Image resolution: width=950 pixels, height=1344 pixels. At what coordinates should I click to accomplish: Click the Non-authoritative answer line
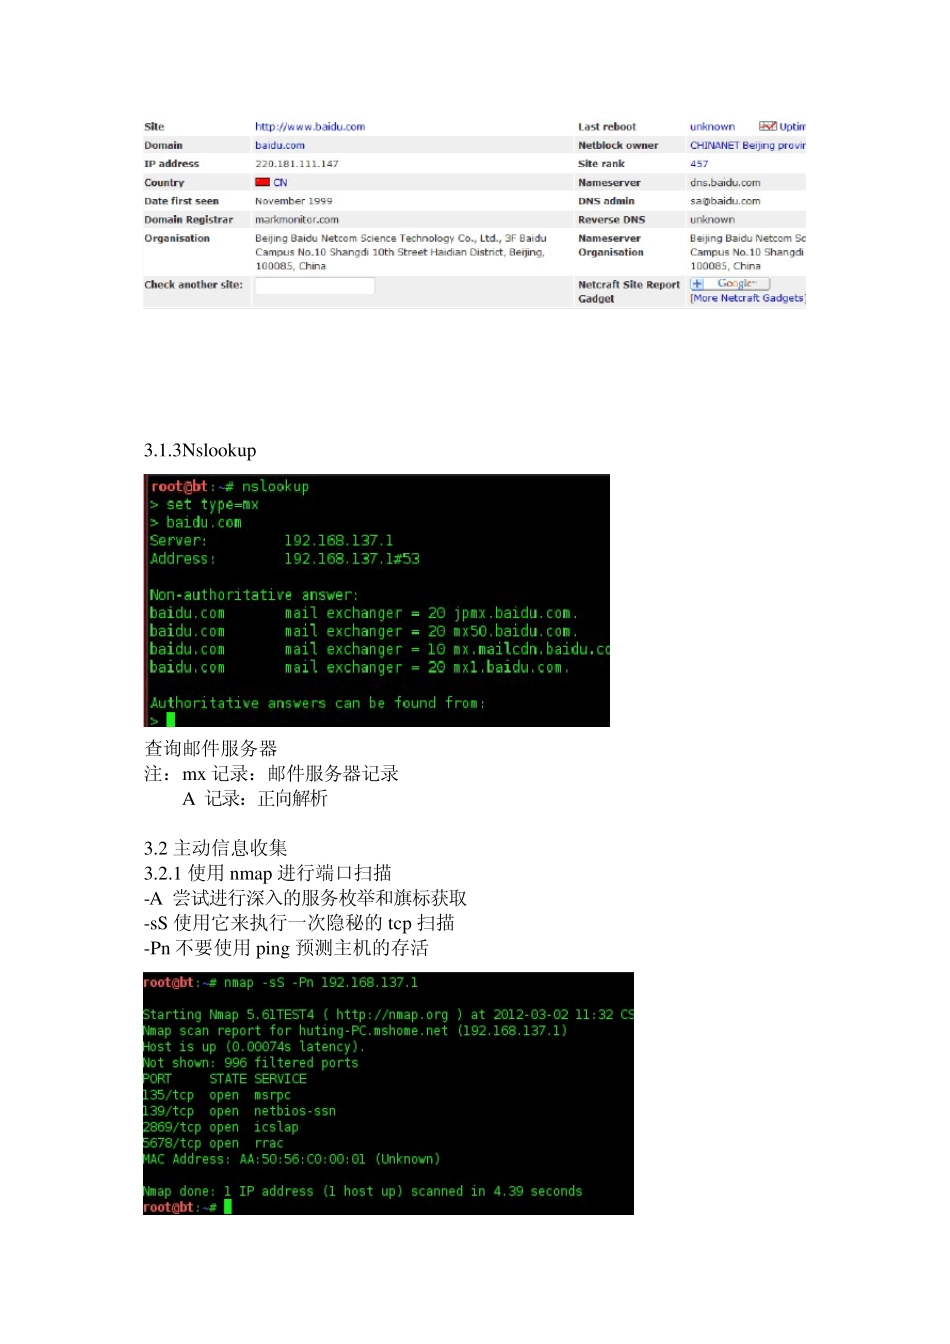coord(253,595)
